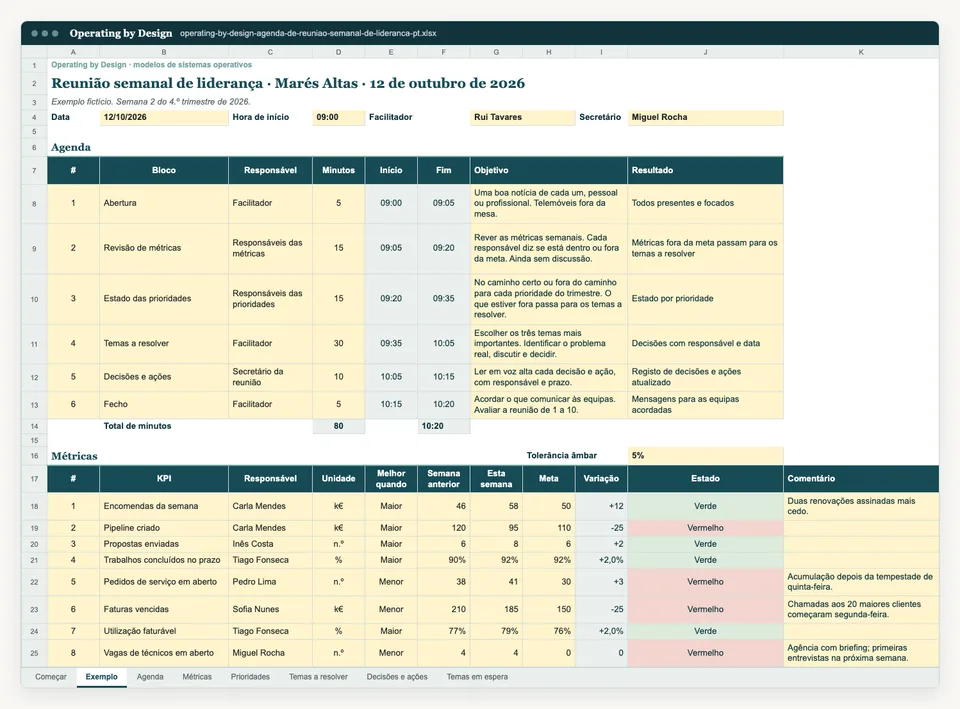Image resolution: width=960 pixels, height=709 pixels.
Task: Select the Decisões e ações agenda cell
Action: 164,377
